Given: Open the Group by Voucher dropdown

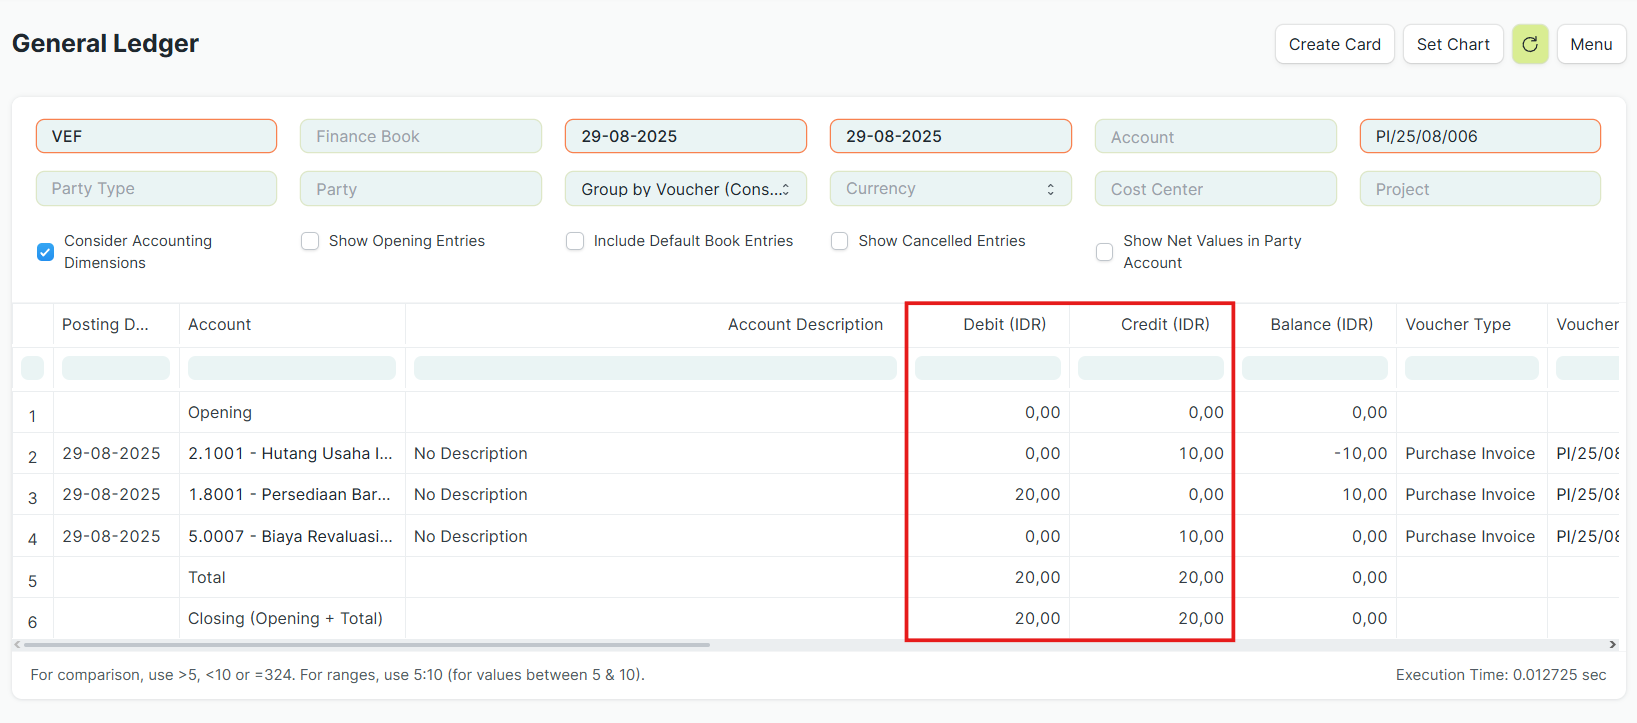Looking at the screenshot, I should click(x=685, y=189).
